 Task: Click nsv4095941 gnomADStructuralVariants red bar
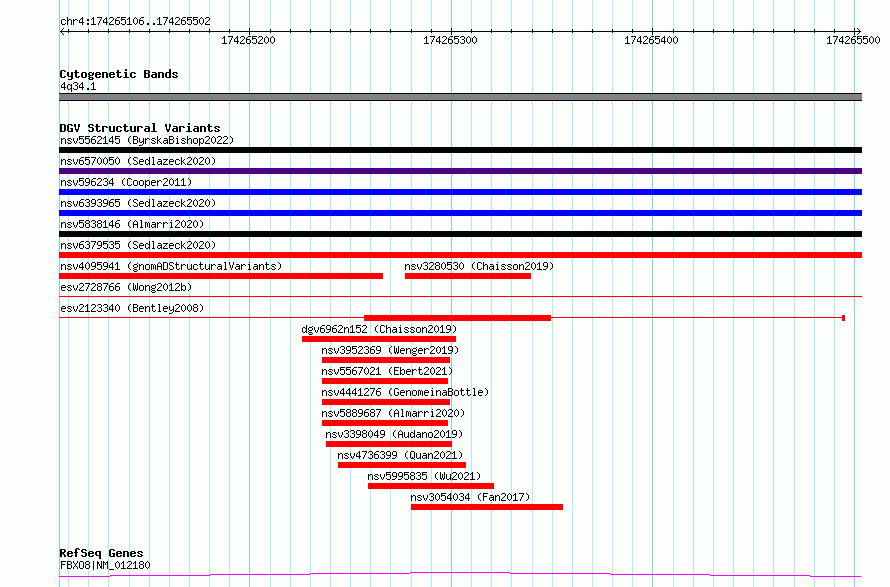pos(221,276)
